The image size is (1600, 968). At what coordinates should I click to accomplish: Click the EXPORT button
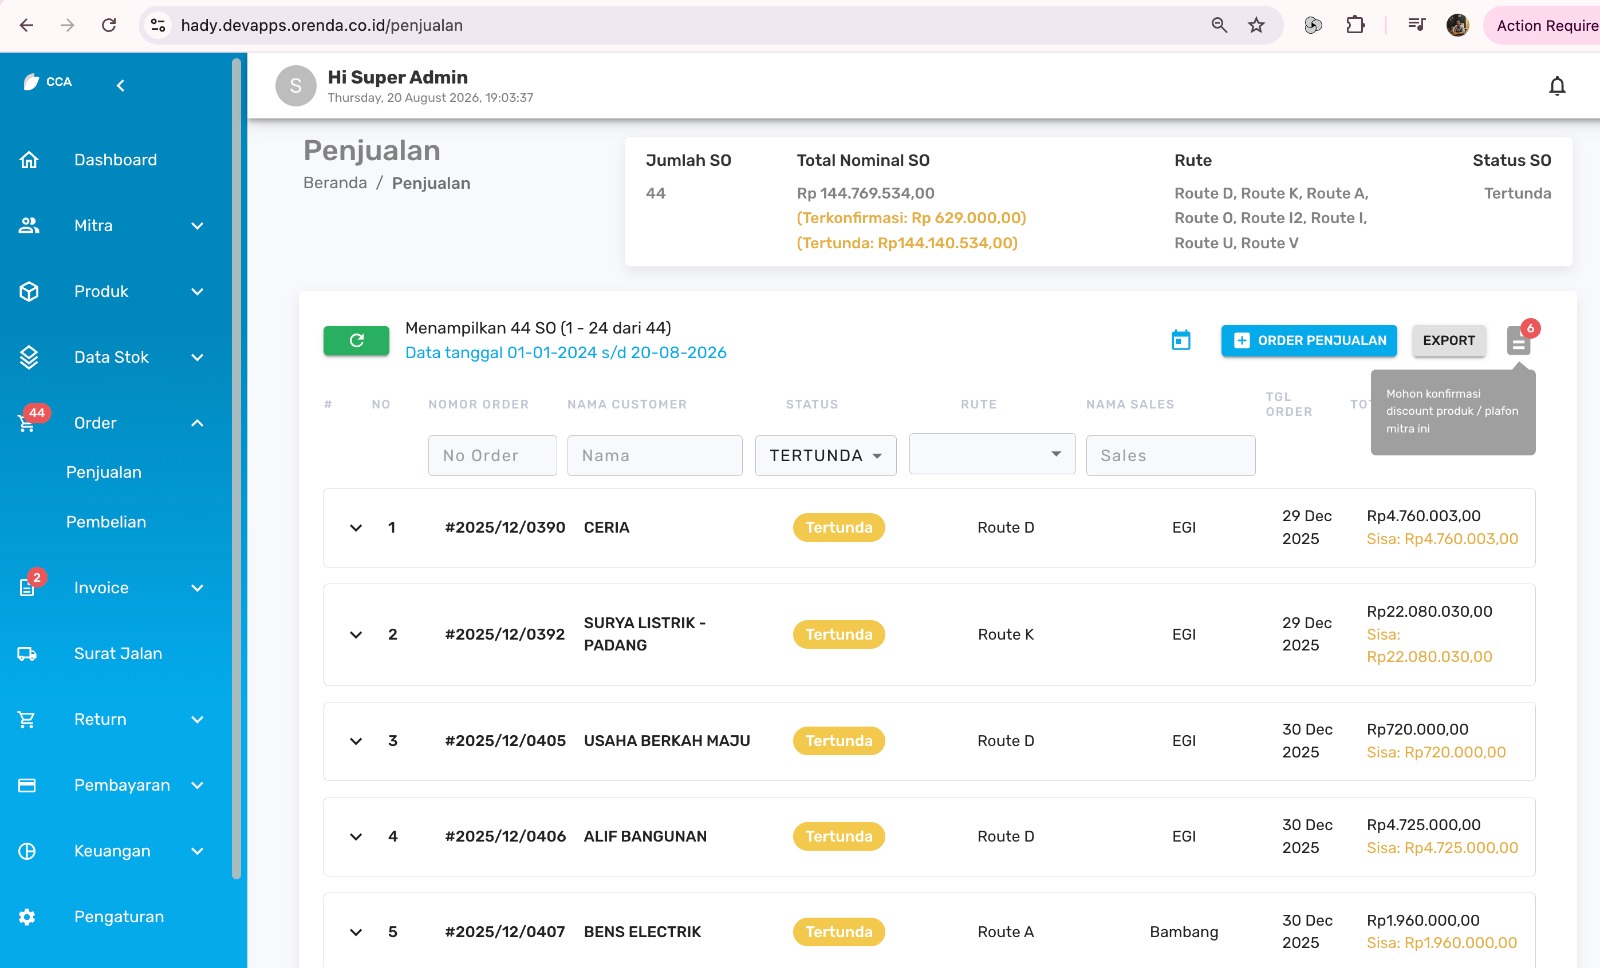click(1449, 341)
